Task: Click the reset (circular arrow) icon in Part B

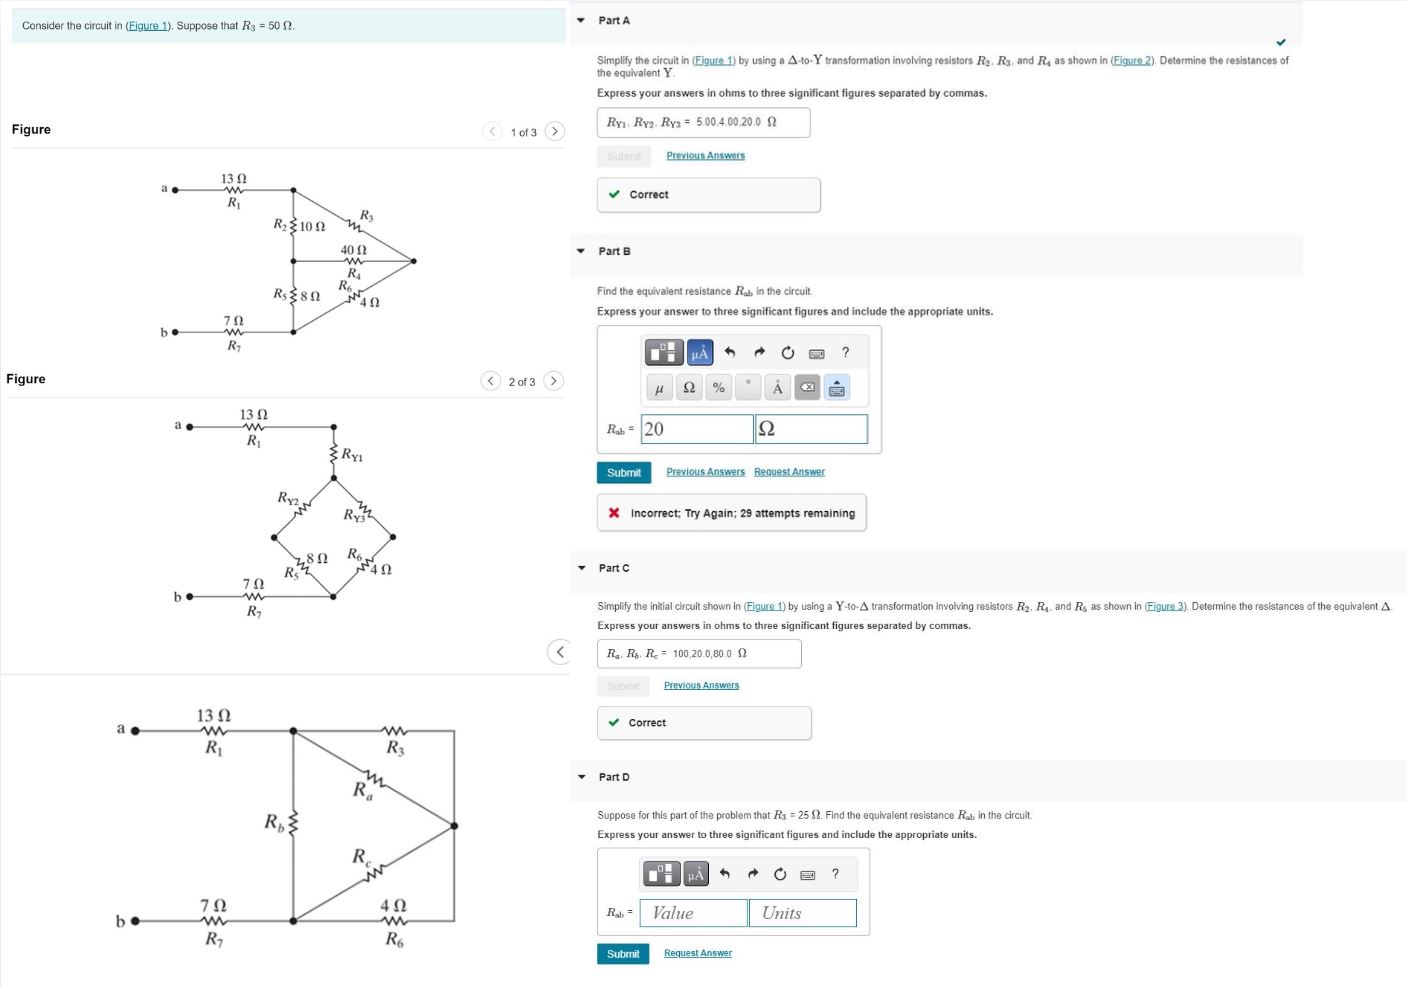Action: pyautogui.click(x=787, y=352)
